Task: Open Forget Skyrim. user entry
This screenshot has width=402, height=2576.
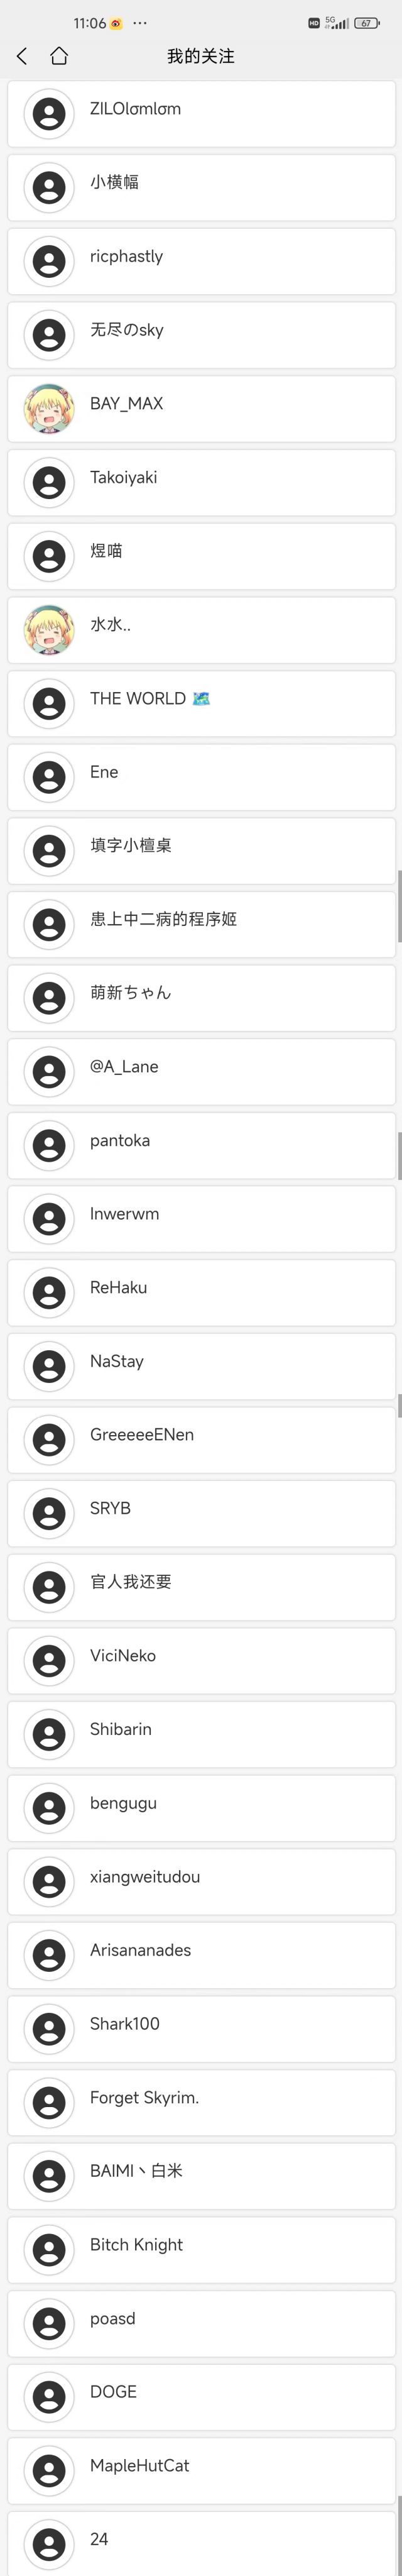Action: tap(201, 2102)
